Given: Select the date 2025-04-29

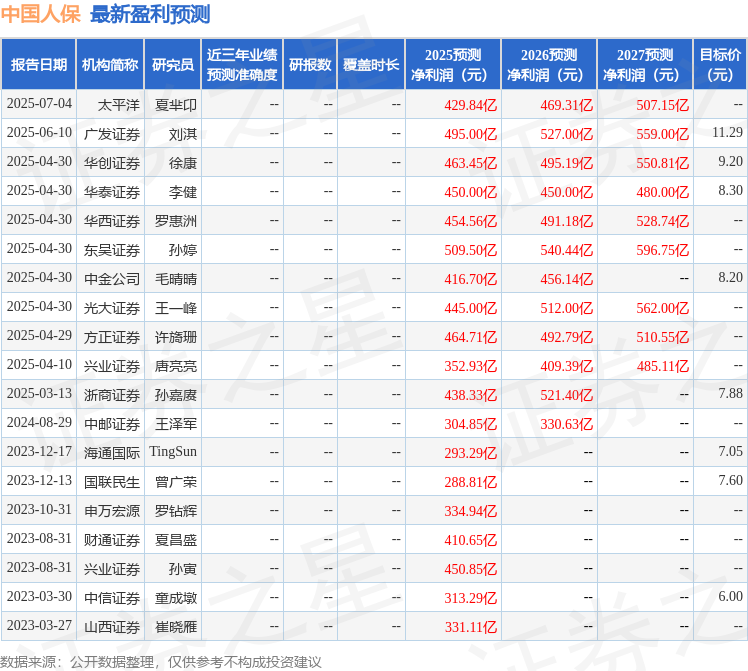Looking at the screenshot, I should (x=39, y=336).
